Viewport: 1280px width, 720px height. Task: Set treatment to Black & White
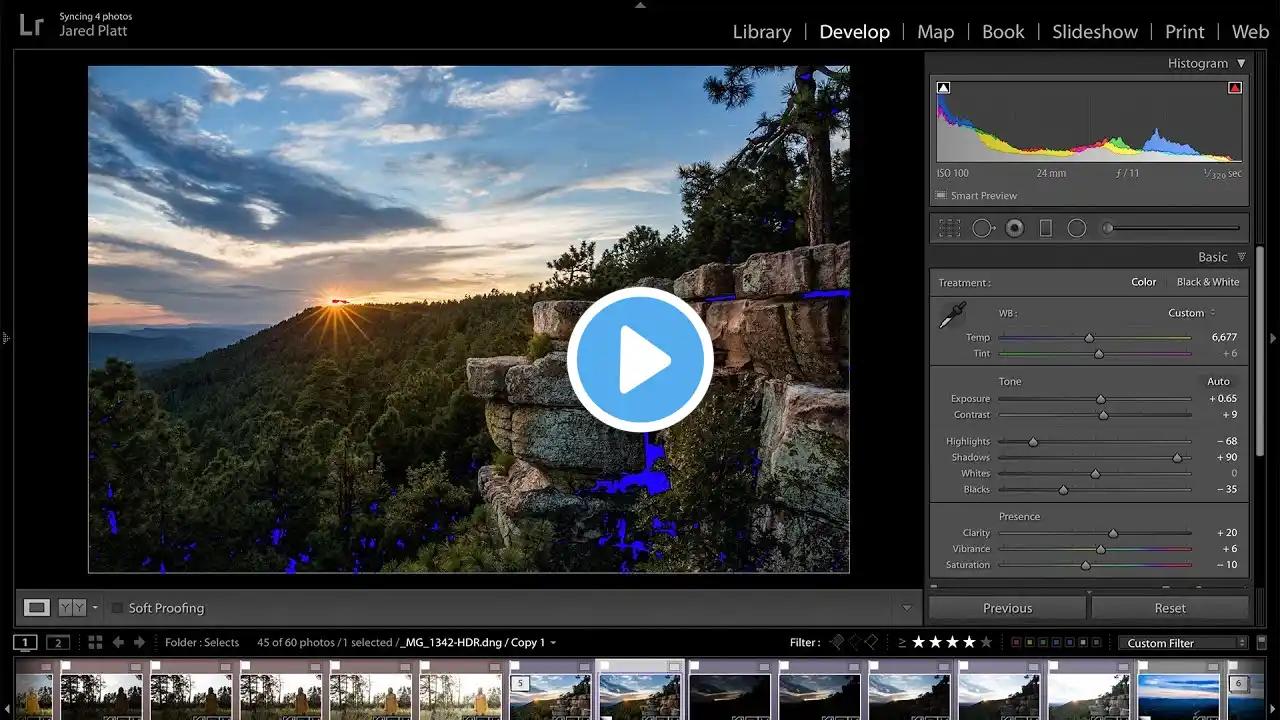pyautogui.click(x=1208, y=282)
